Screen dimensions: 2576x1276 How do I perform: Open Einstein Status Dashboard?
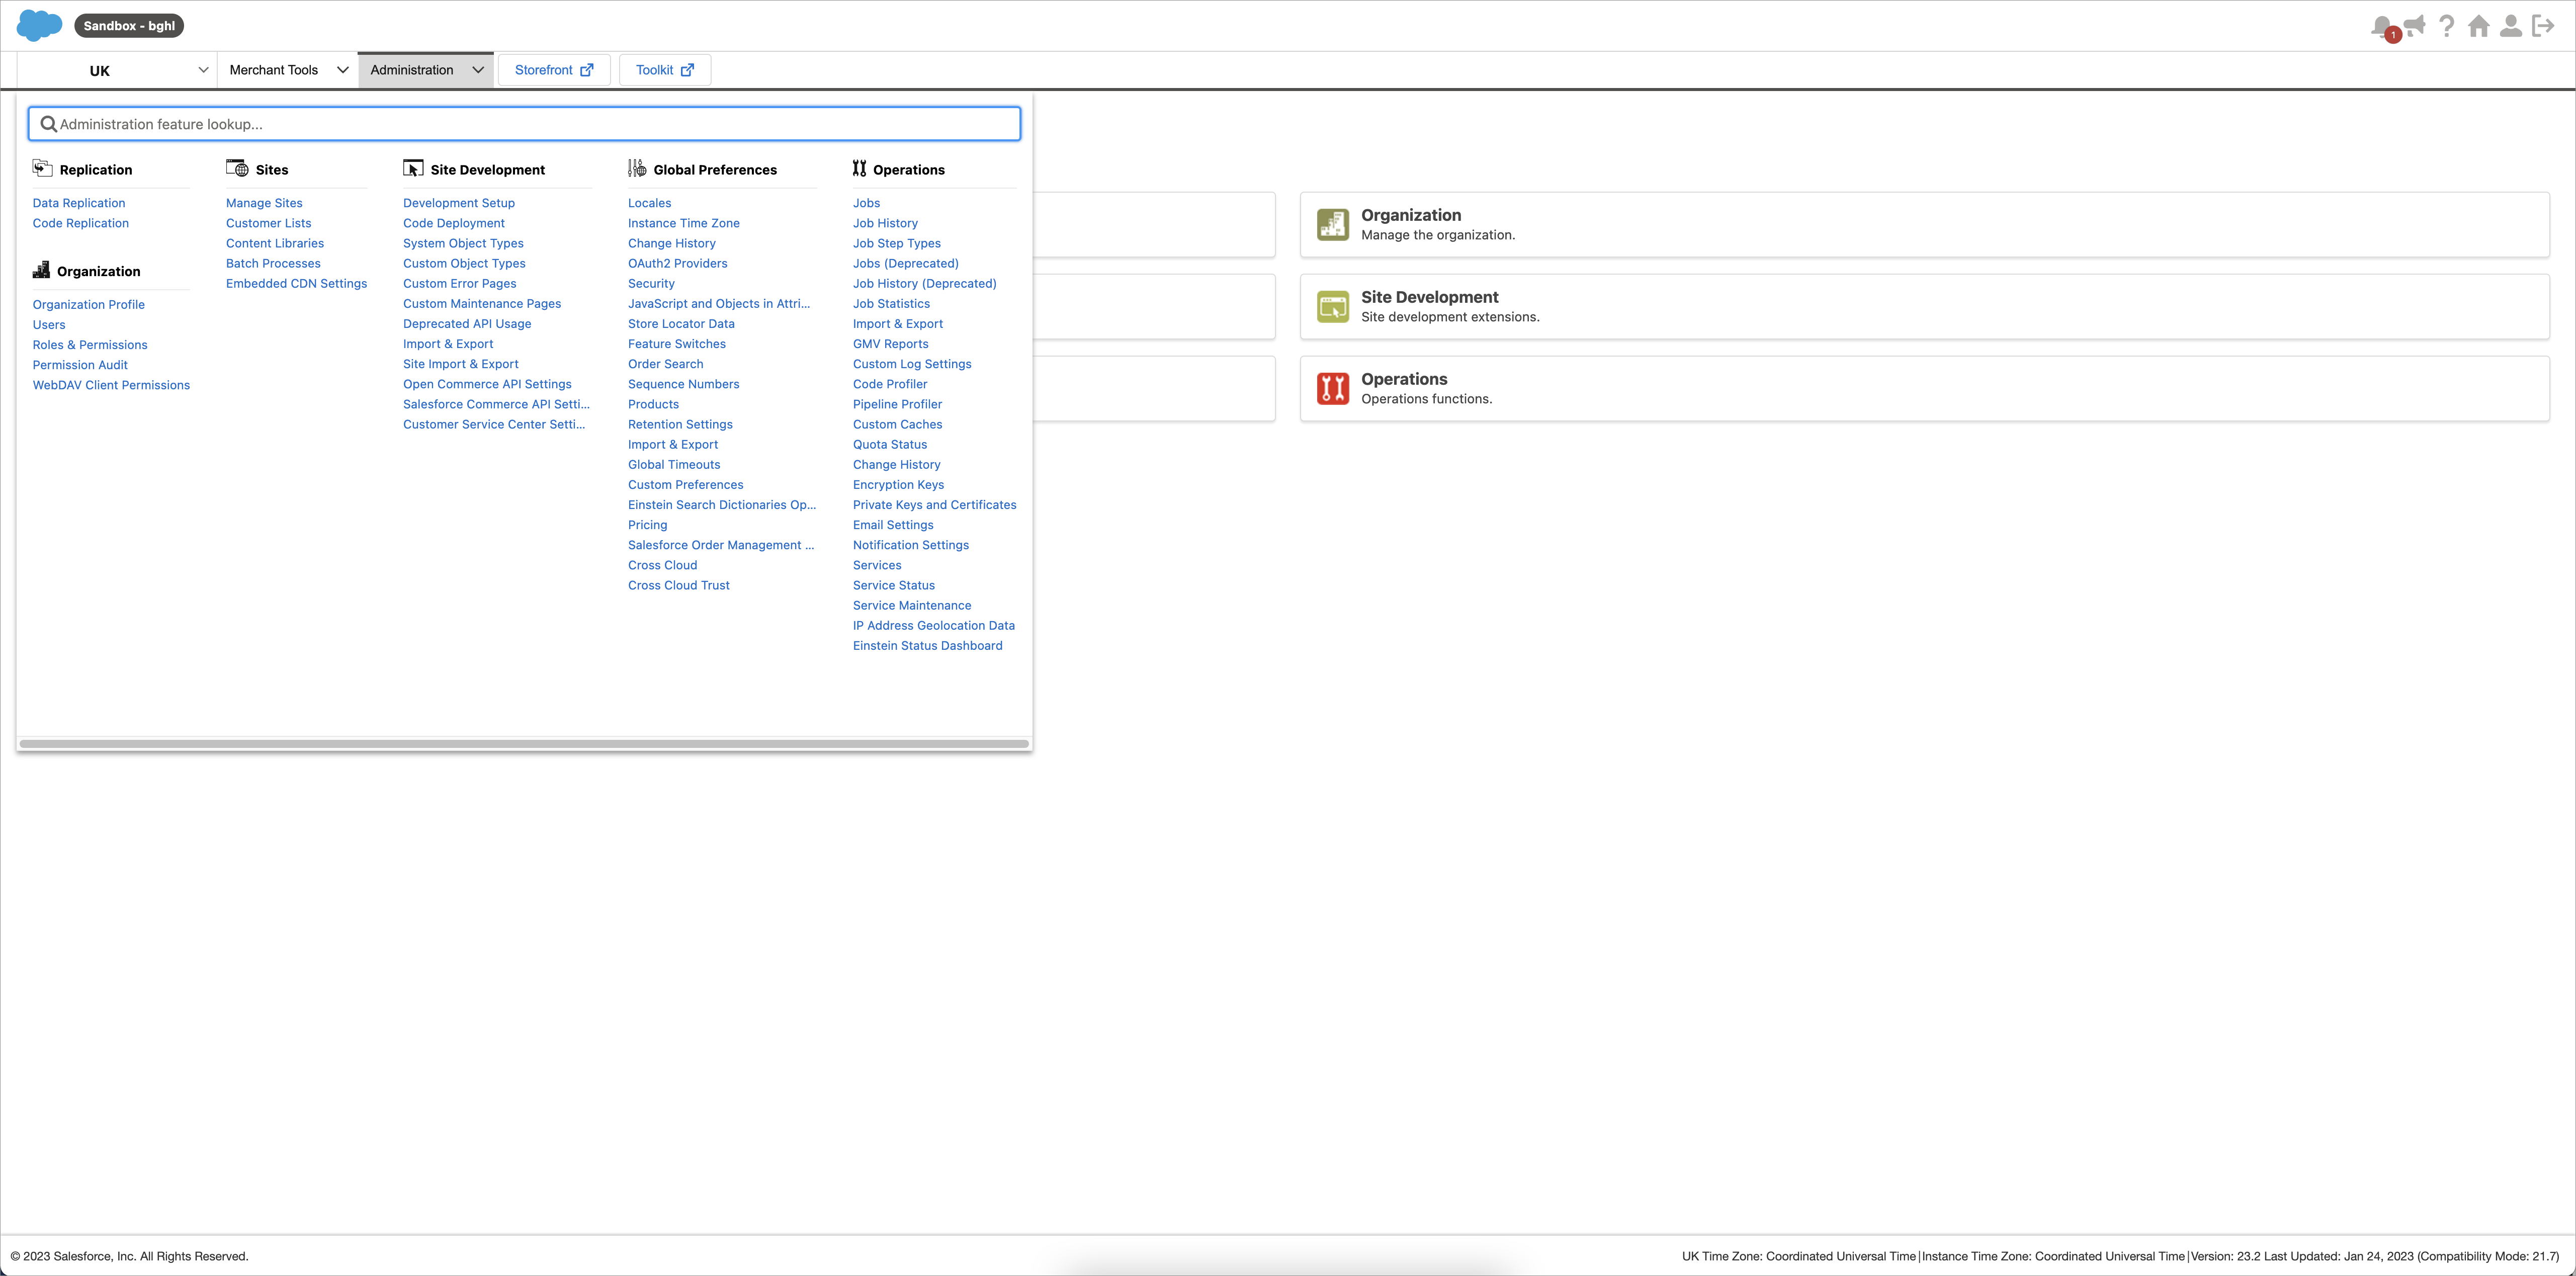pyautogui.click(x=928, y=646)
